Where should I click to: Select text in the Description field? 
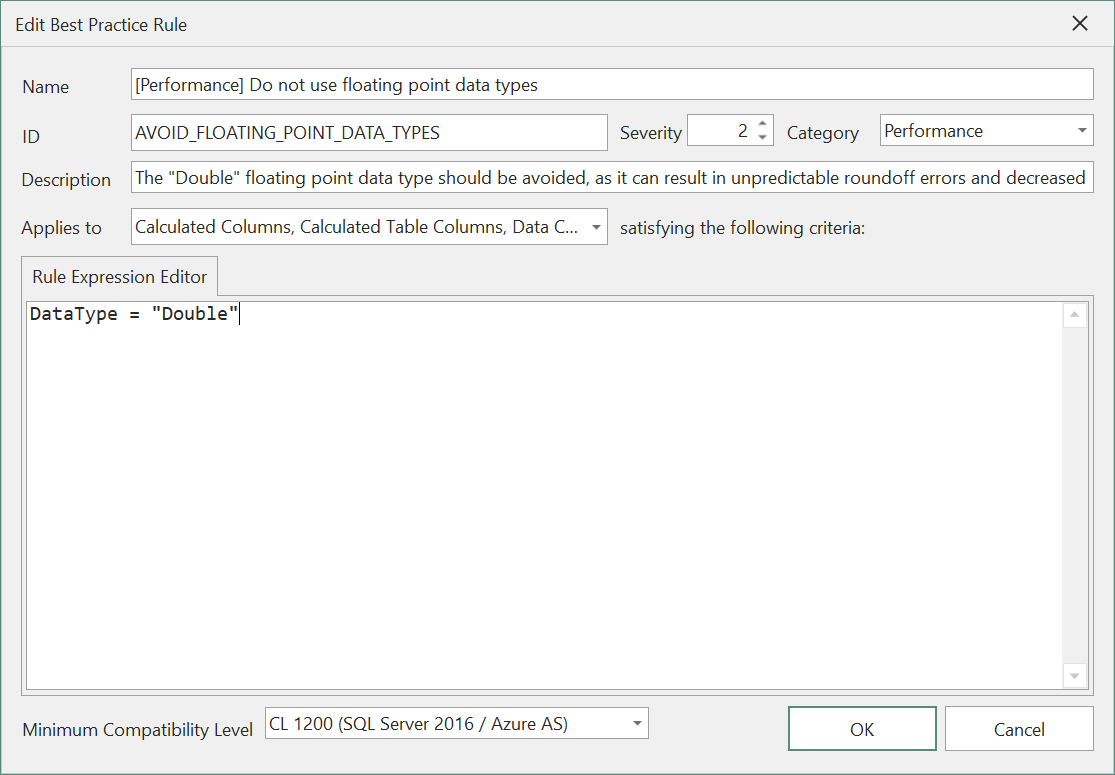[600, 177]
